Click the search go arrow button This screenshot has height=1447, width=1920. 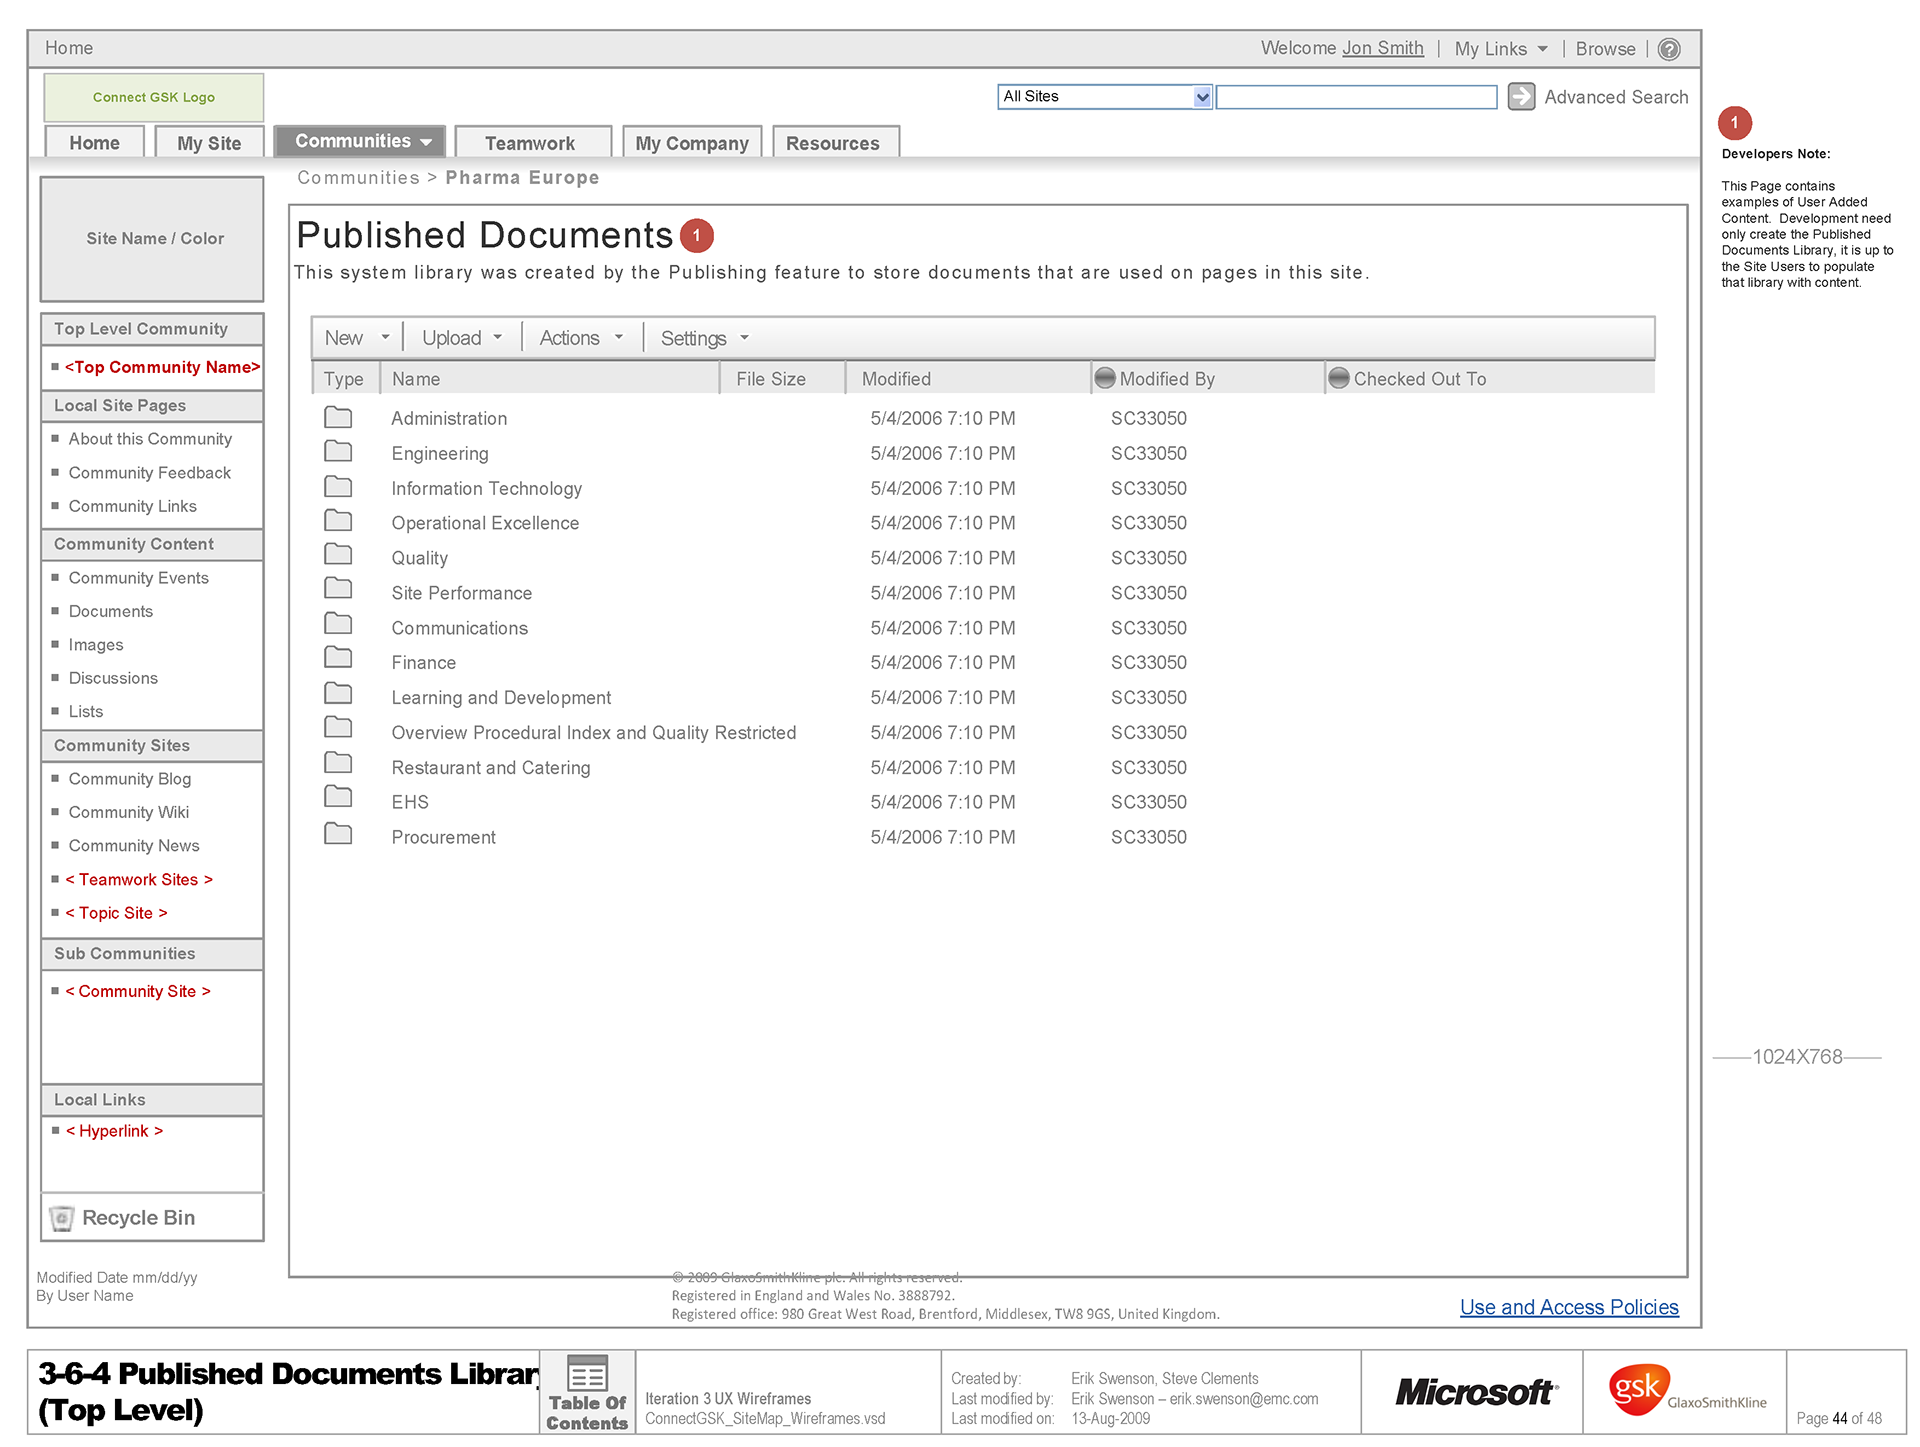coord(1520,96)
